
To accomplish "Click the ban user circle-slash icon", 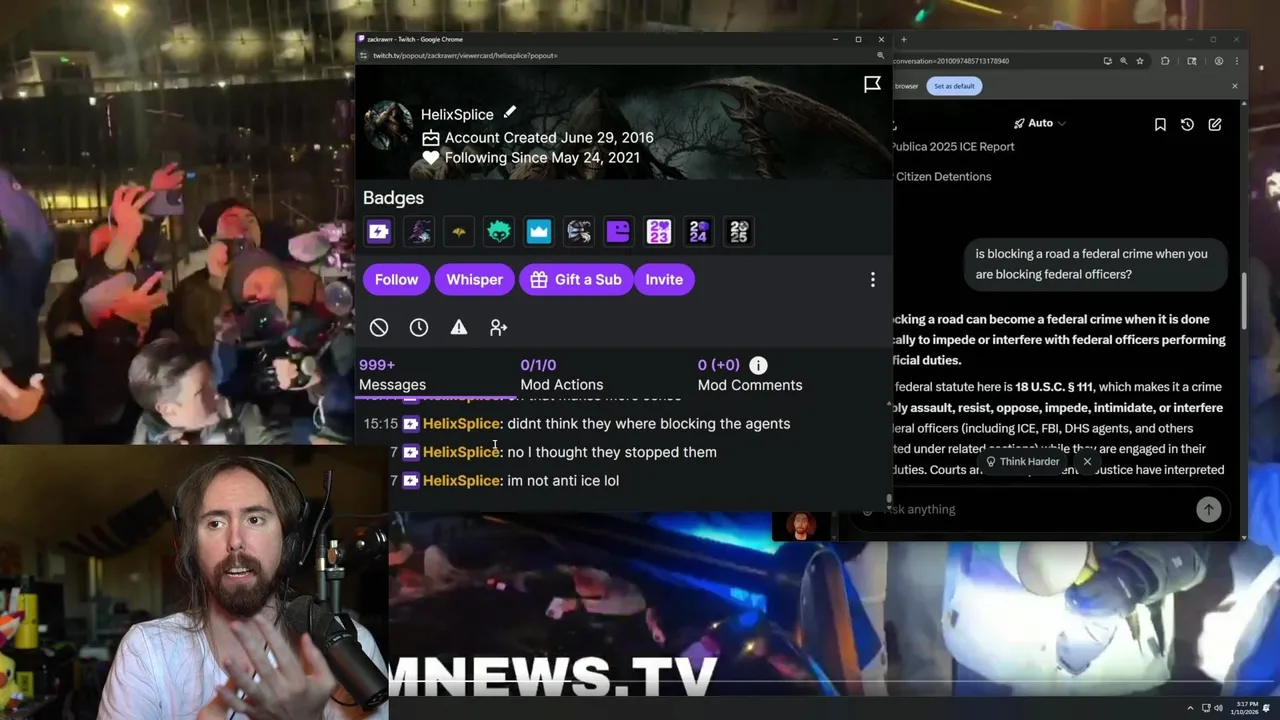I will [379, 327].
